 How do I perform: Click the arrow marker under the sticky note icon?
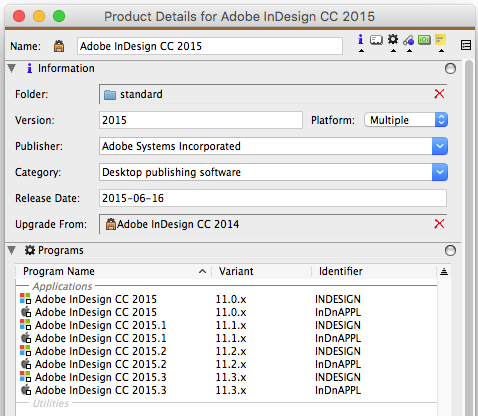441,51
